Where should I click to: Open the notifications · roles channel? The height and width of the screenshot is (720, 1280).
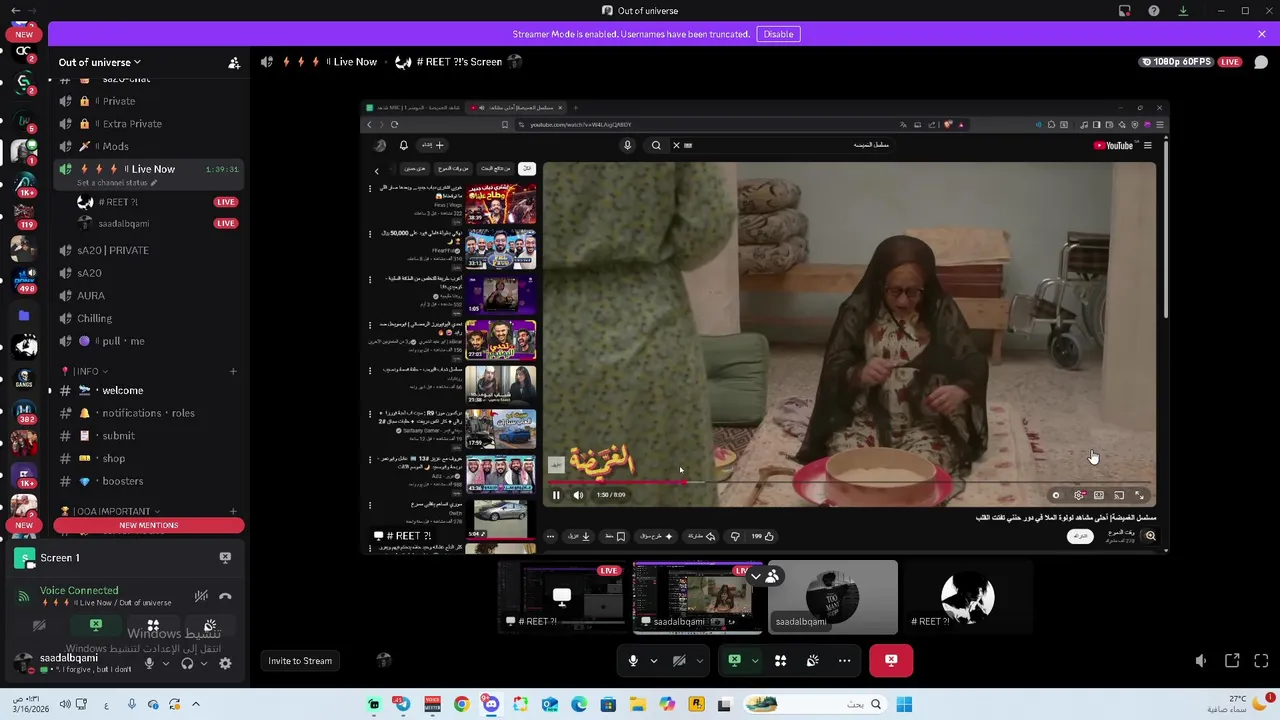(150, 413)
